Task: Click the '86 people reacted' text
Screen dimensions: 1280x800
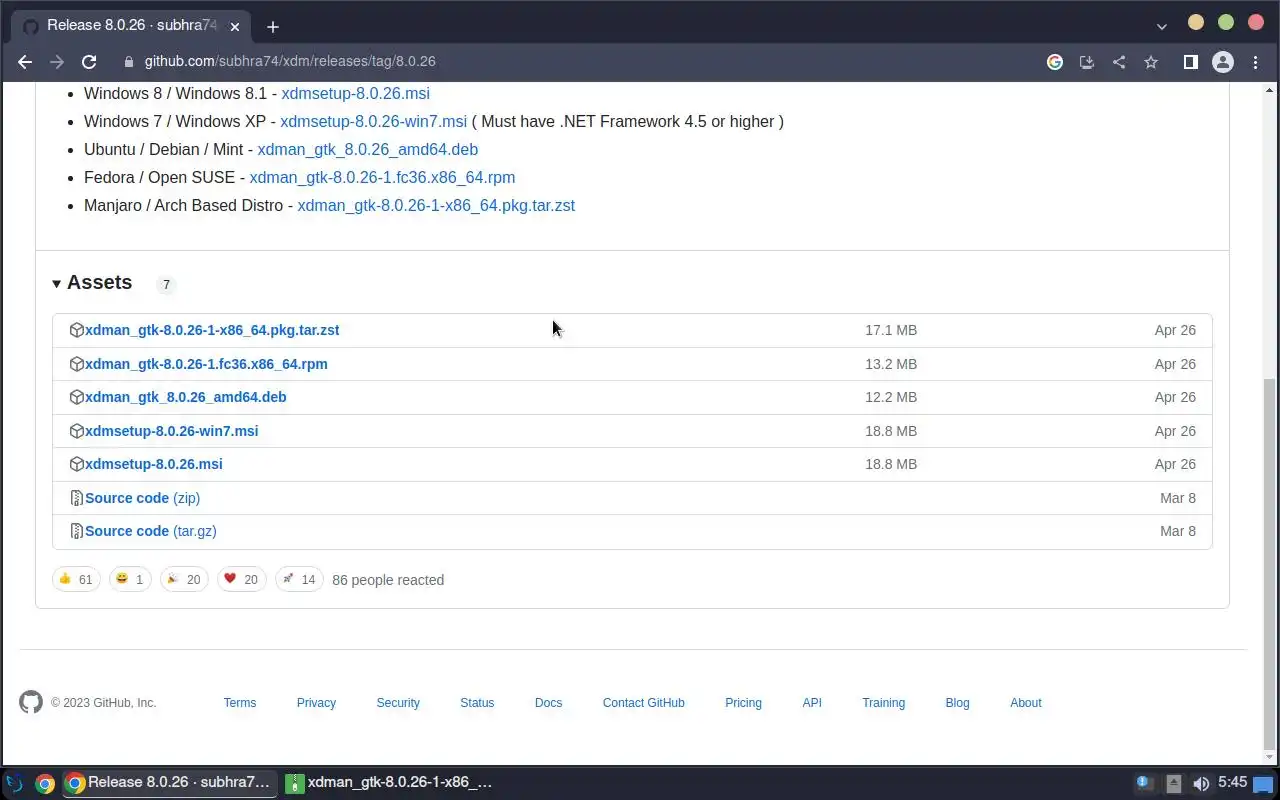Action: pos(388,580)
